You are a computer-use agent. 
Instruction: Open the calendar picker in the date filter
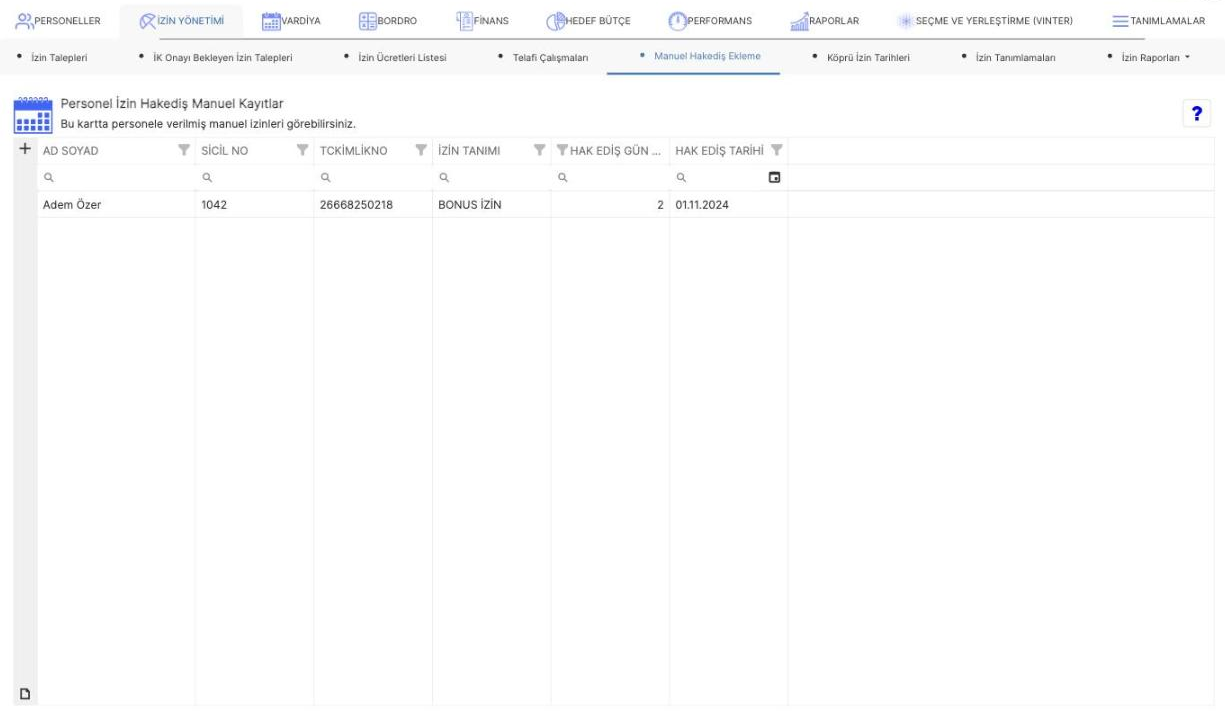pyautogui.click(x=773, y=178)
